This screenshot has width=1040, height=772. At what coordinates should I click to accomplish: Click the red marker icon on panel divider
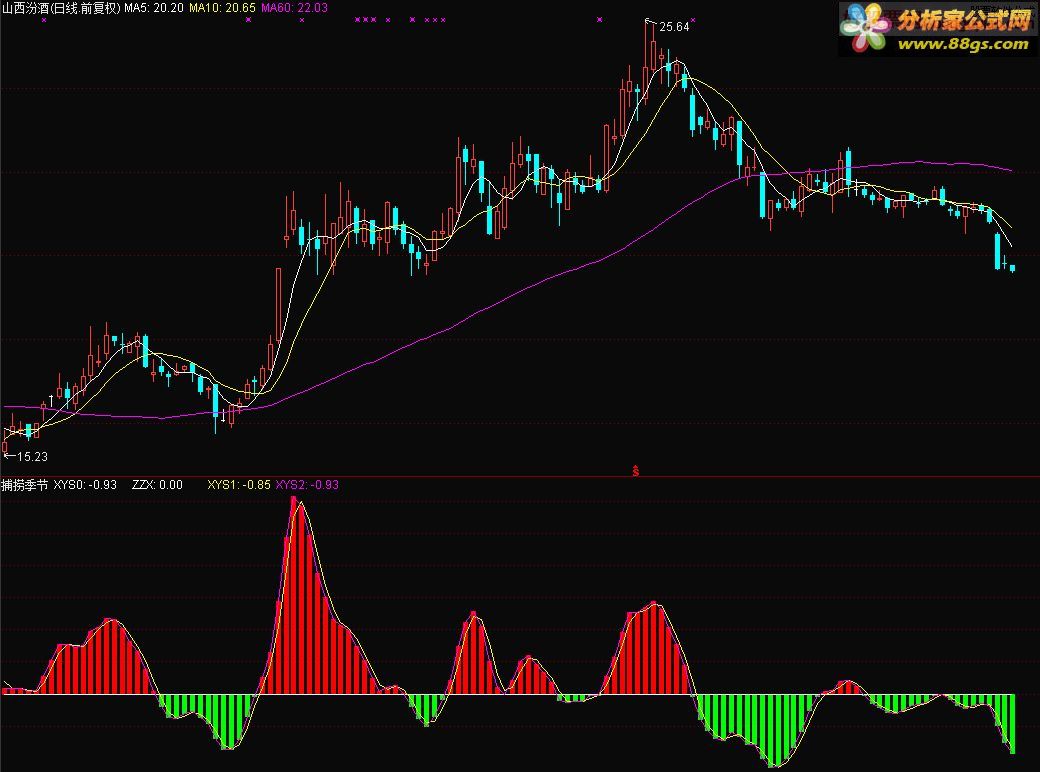coord(635,470)
